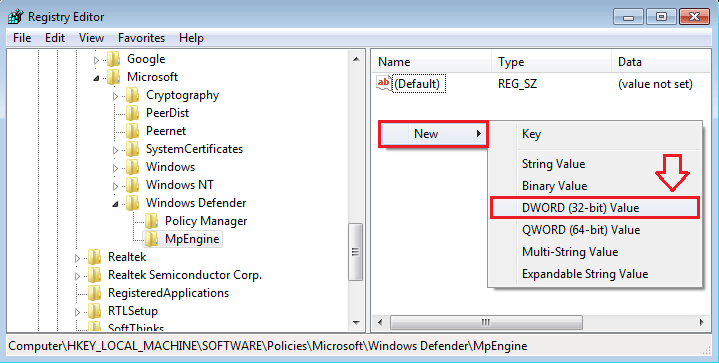
Task: Close the Registry Editor window
Action: coord(694,17)
